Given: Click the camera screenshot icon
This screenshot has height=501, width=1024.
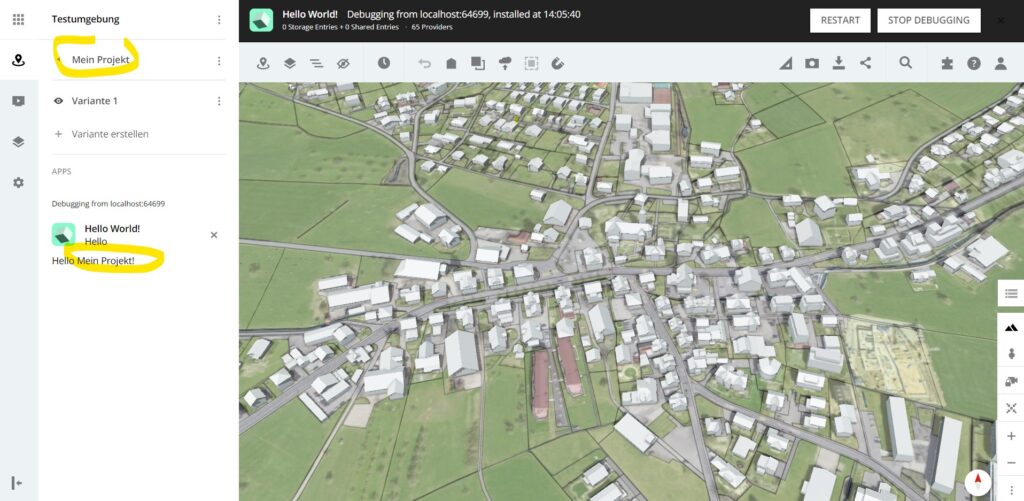Looking at the screenshot, I should coord(812,63).
